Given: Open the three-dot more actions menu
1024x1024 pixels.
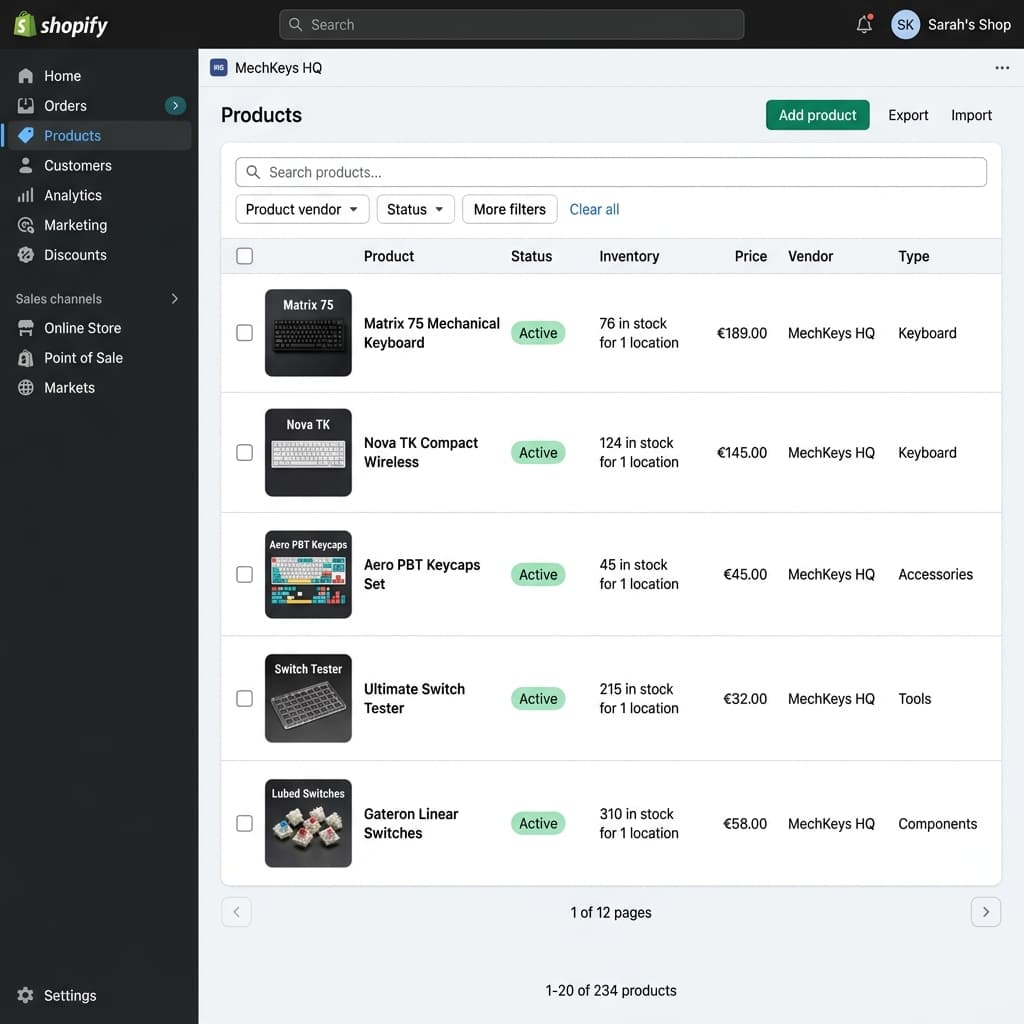Looking at the screenshot, I should (x=1002, y=68).
